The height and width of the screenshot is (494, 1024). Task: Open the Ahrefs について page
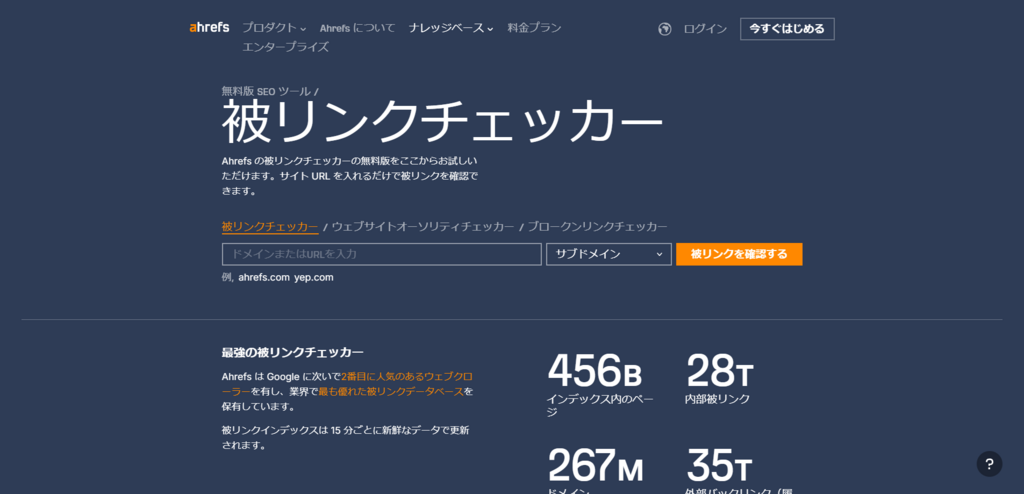pyautogui.click(x=357, y=28)
